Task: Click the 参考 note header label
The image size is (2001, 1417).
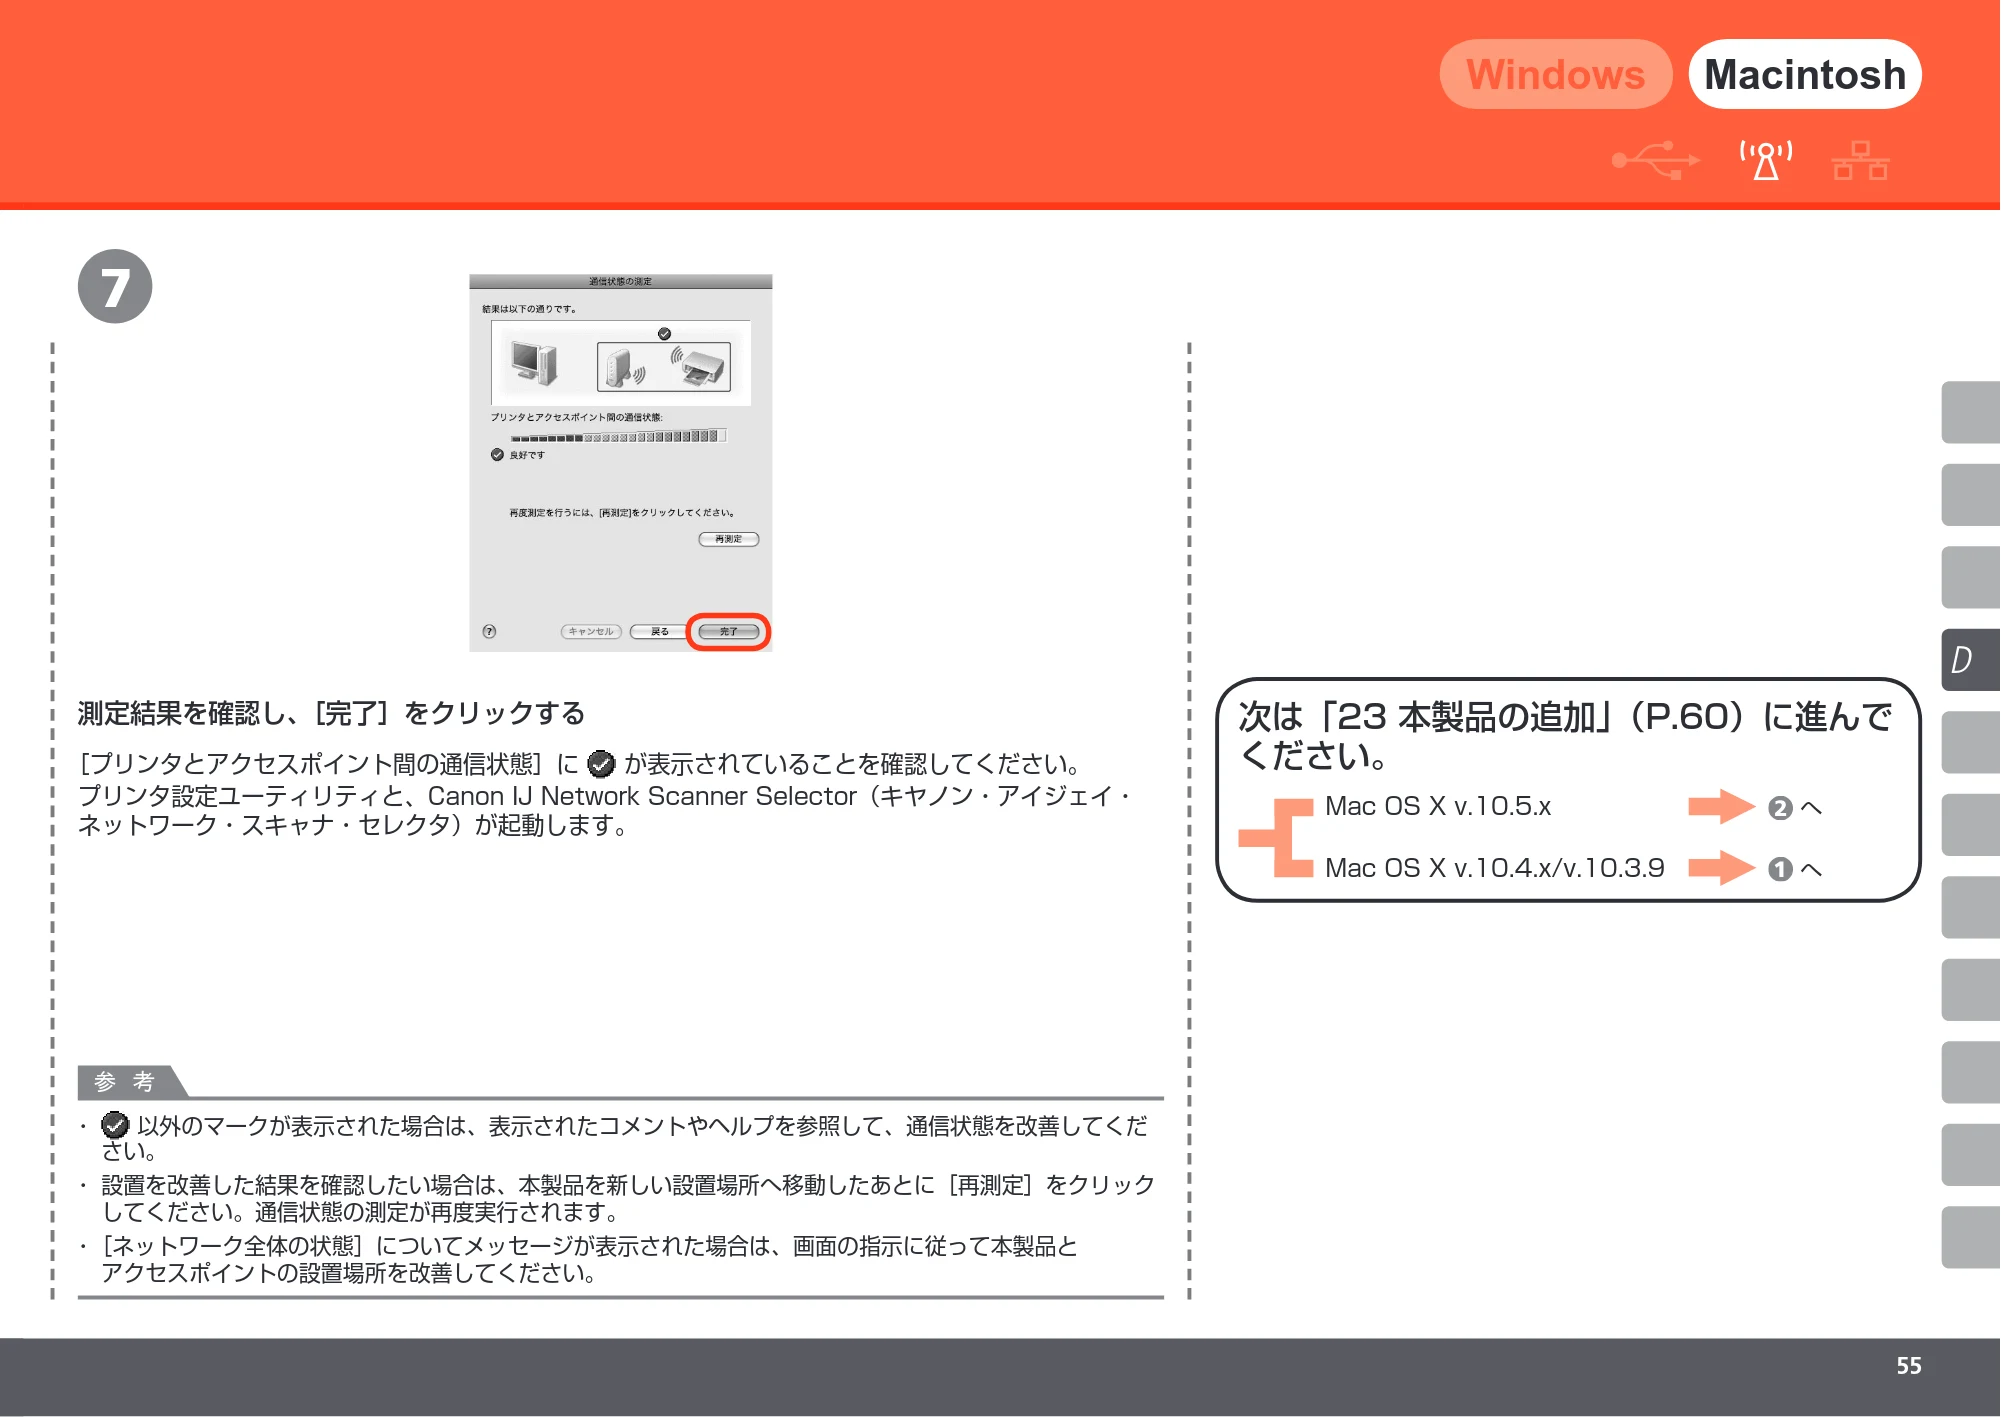Action: [125, 1081]
